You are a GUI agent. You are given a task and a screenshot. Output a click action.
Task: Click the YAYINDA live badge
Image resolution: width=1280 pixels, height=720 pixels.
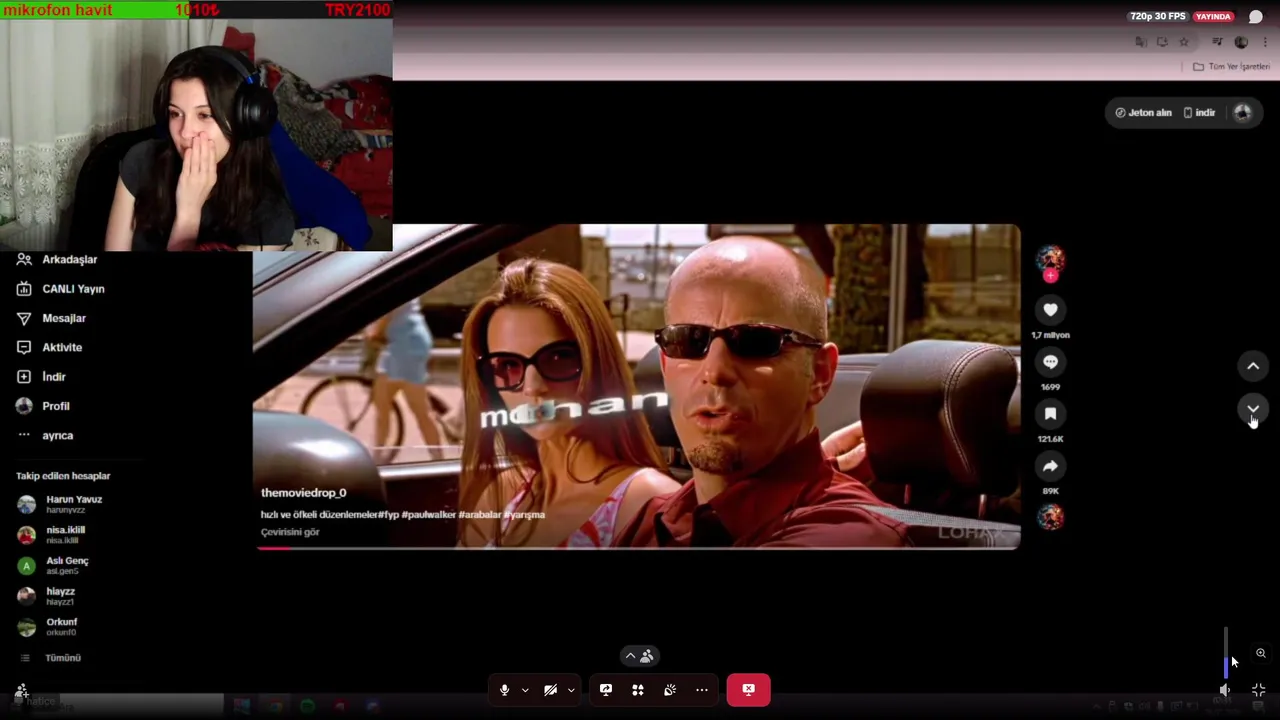tap(1214, 17)
